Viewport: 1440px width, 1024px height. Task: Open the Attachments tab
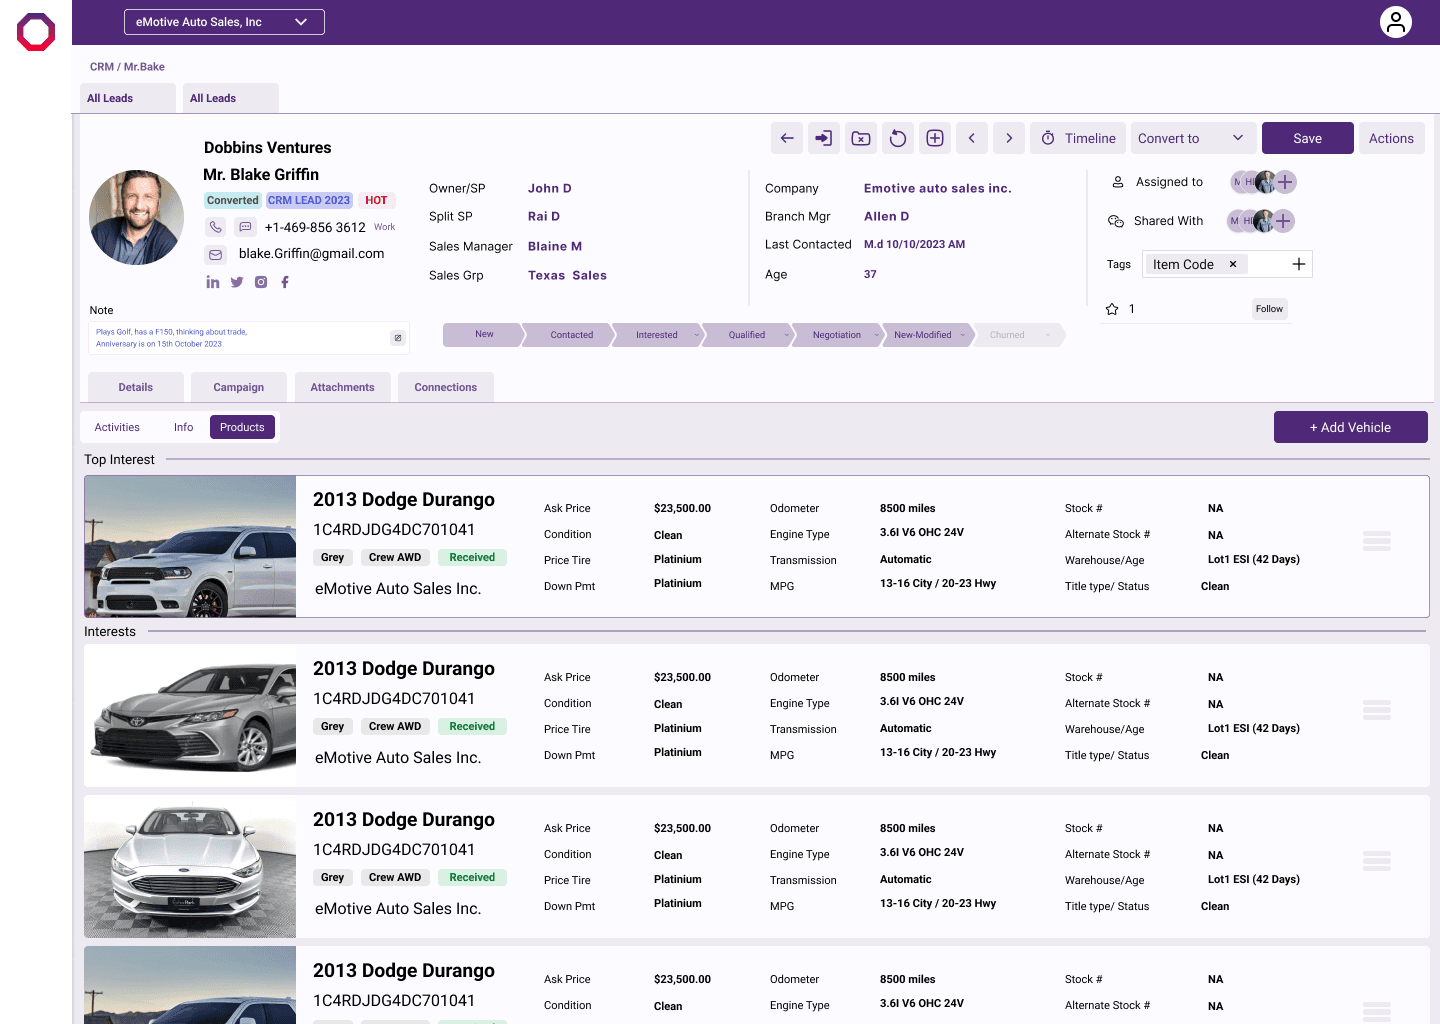click(x=342, y=387)
